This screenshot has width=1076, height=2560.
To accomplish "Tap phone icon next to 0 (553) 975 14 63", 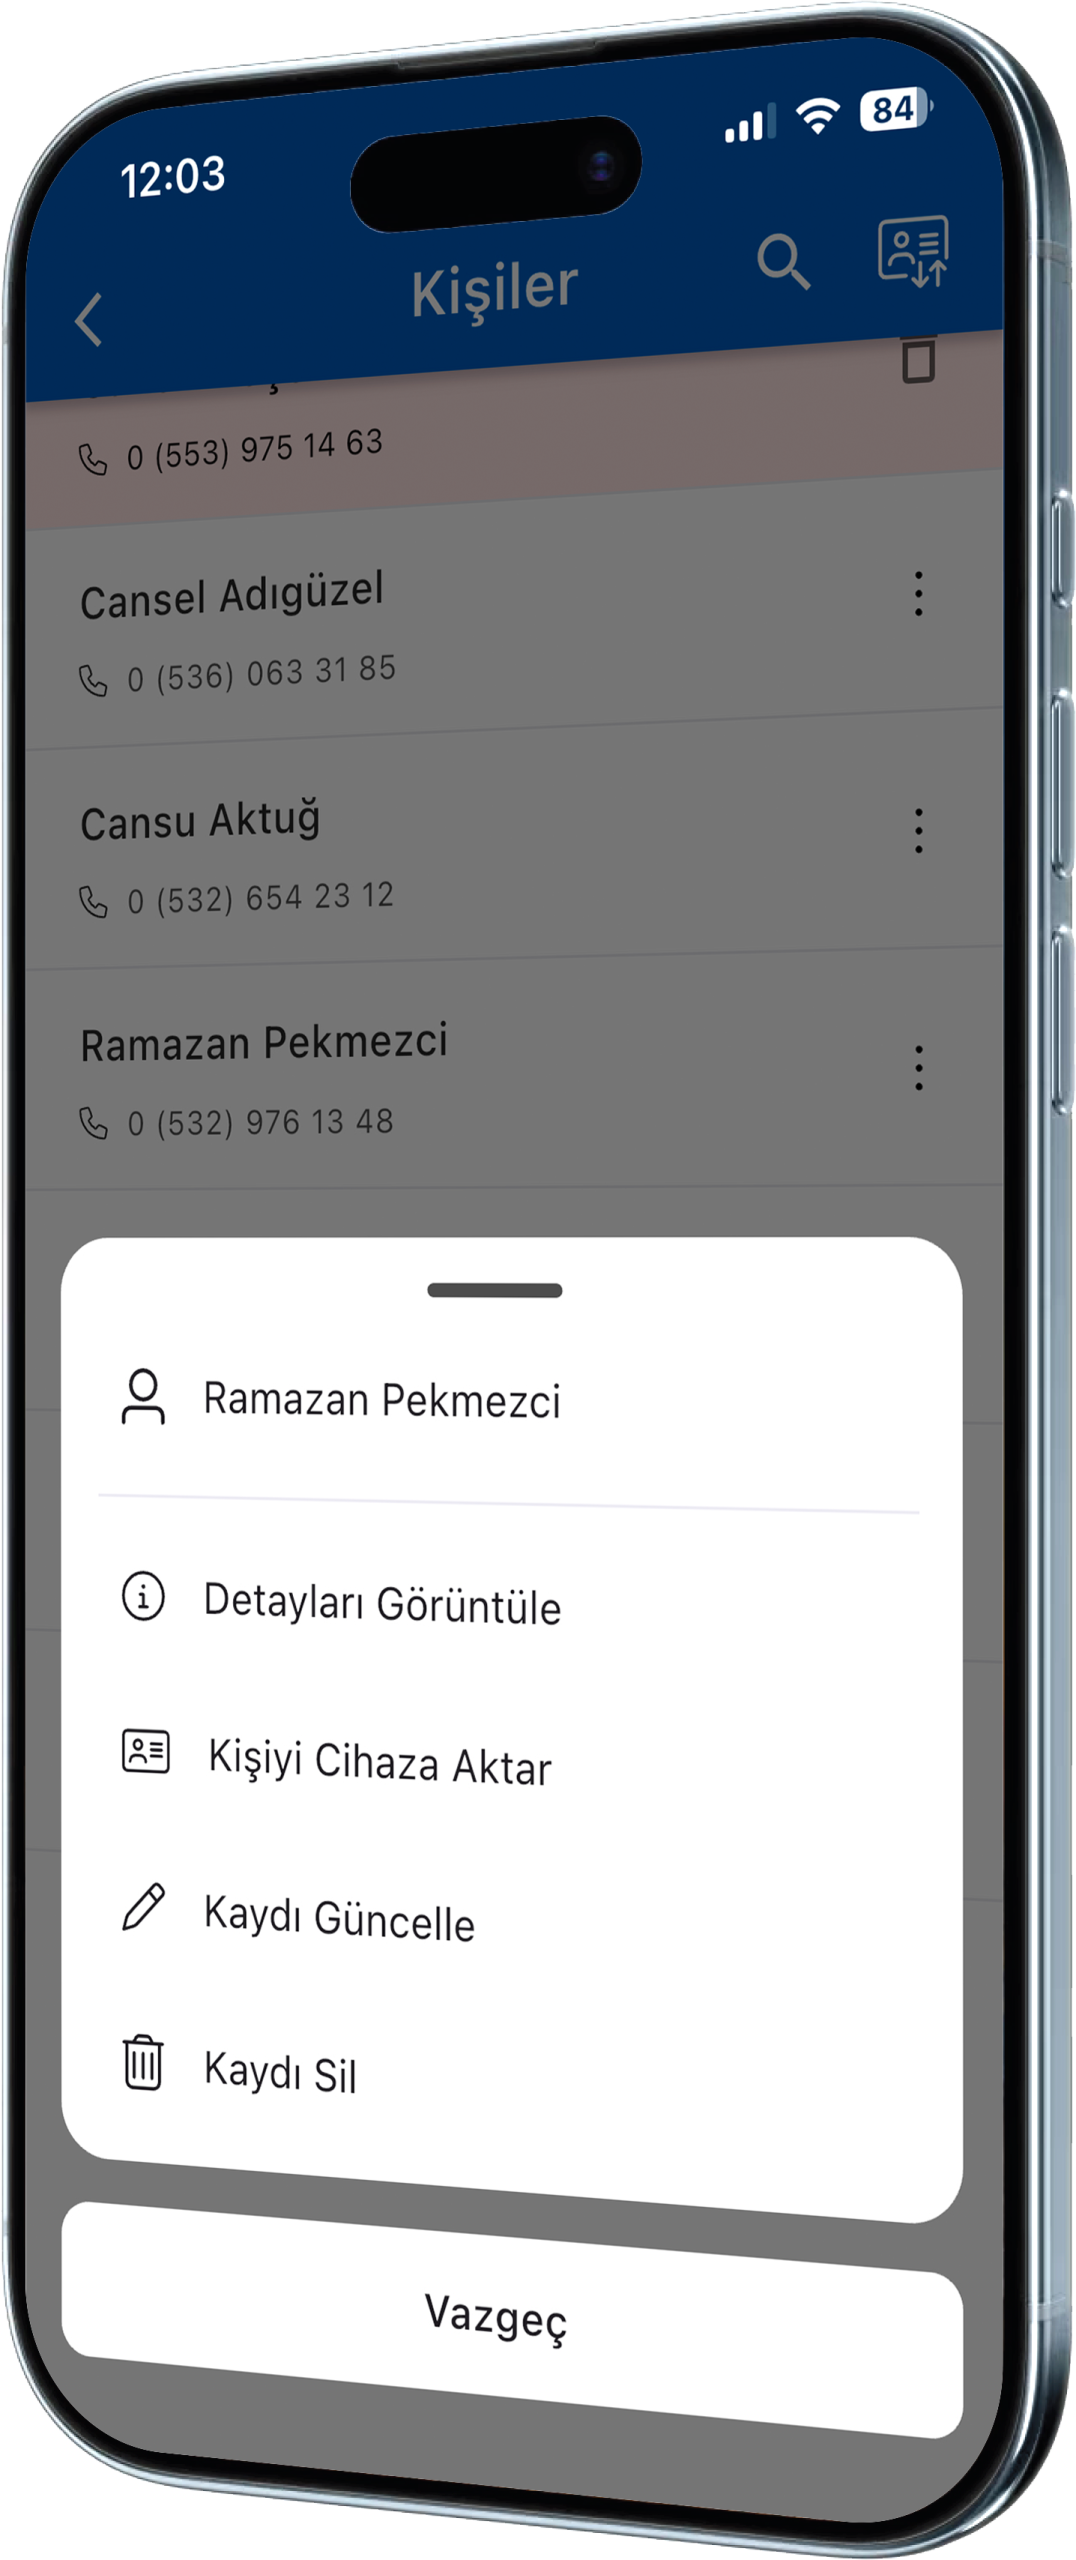I will click(92, 459).
